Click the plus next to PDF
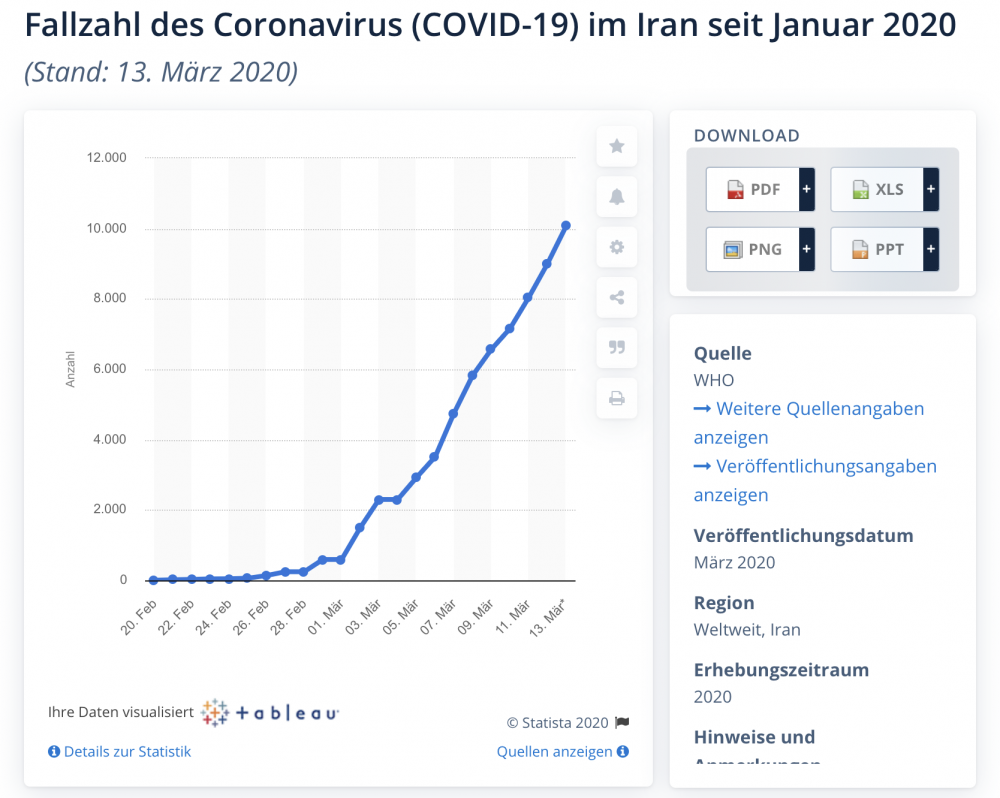Viewport: 1000px width, 798px height. pyautogui.click(x=807, y=189)
